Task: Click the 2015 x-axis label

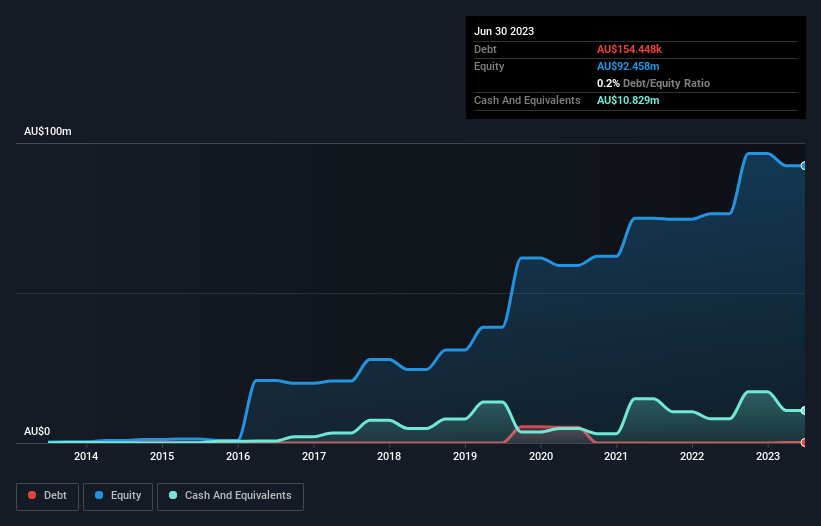Action: tap(162, 456)
